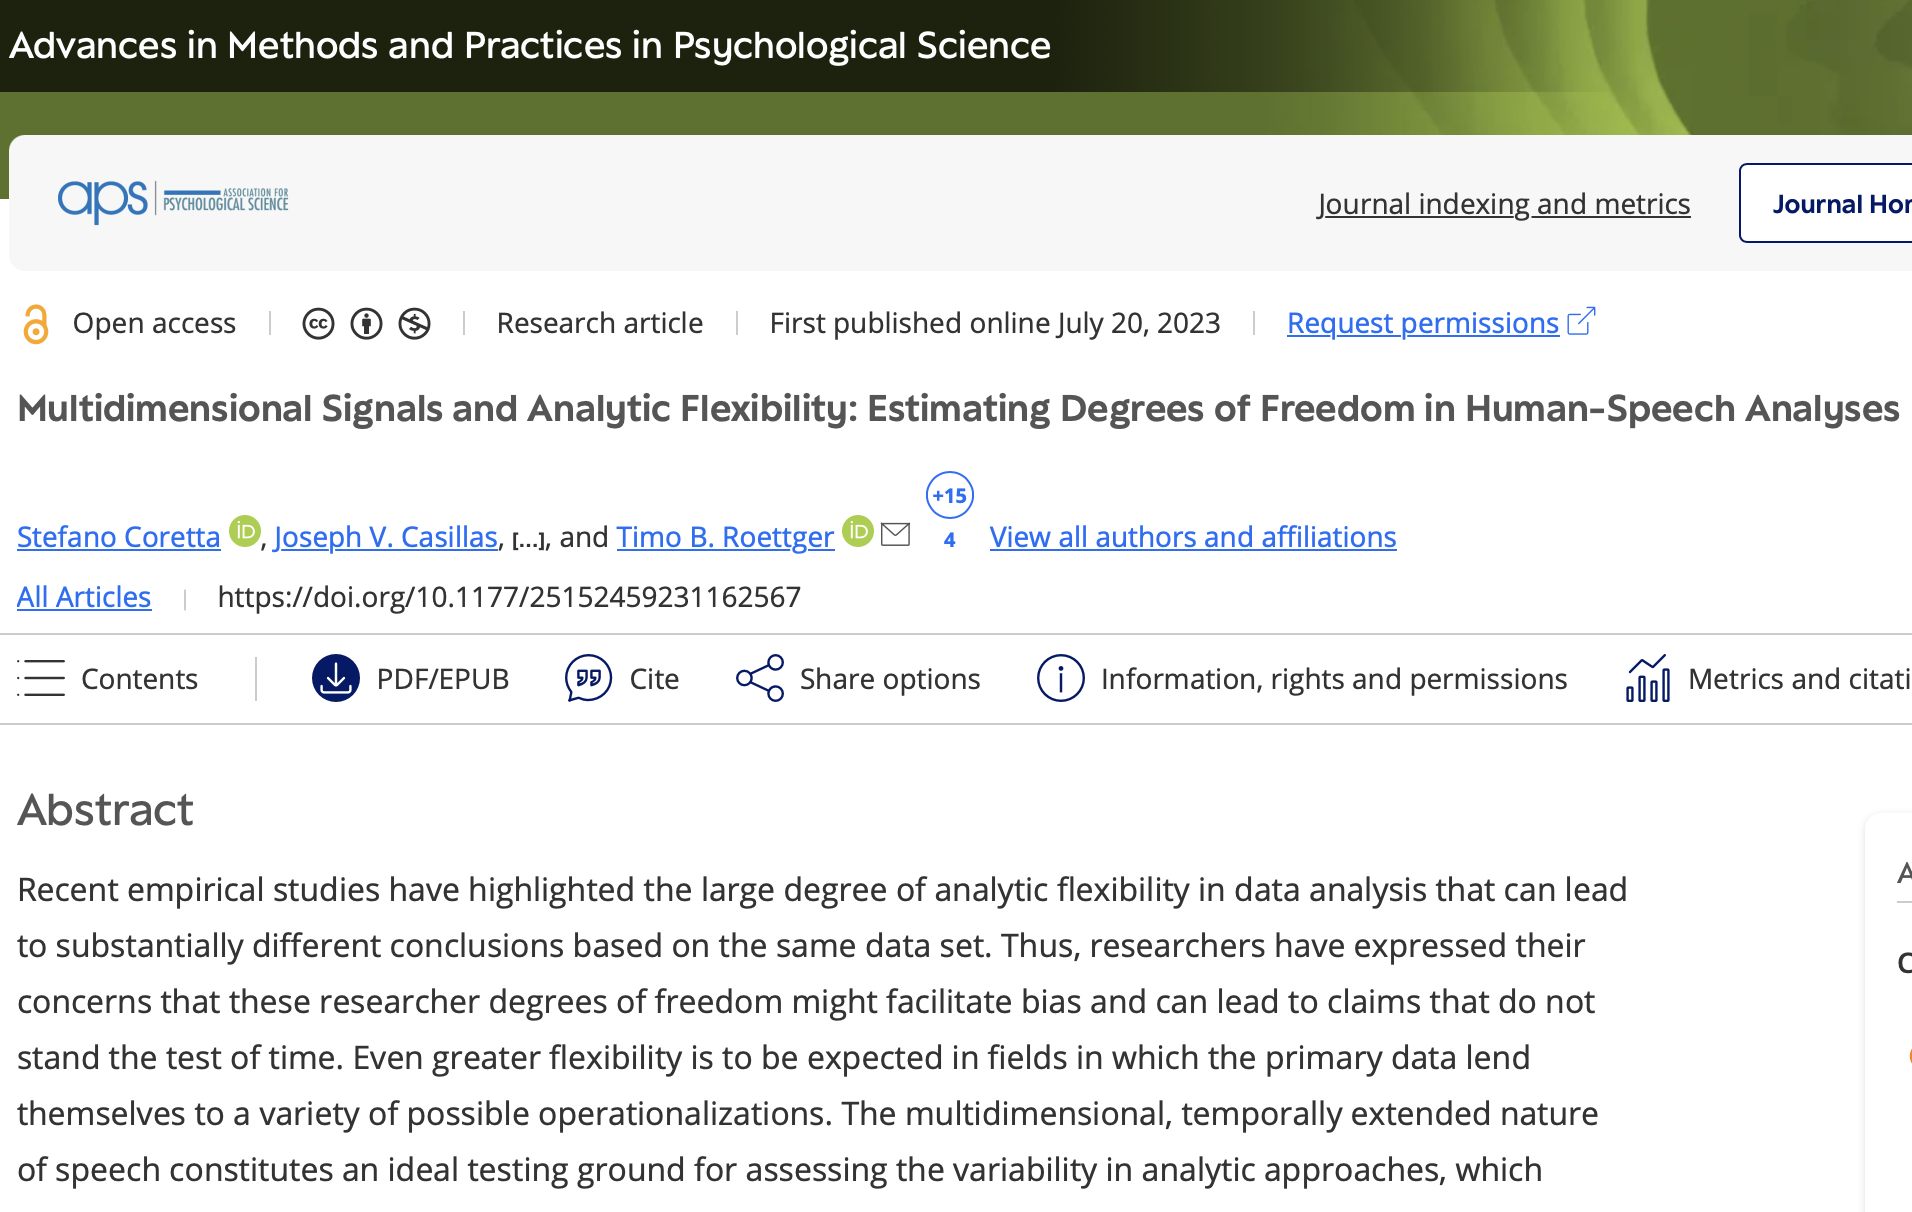Image resolution: width=1912 pixels, height=1212 pixels.
Task: Click the email envelope icon beside Timo Roettger
Action: click(x=895, y=534)
